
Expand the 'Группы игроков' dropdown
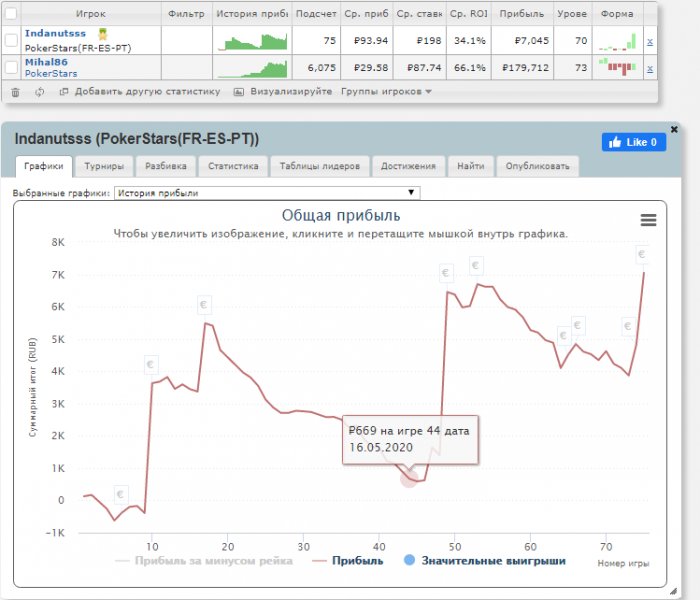pos(386,92)
